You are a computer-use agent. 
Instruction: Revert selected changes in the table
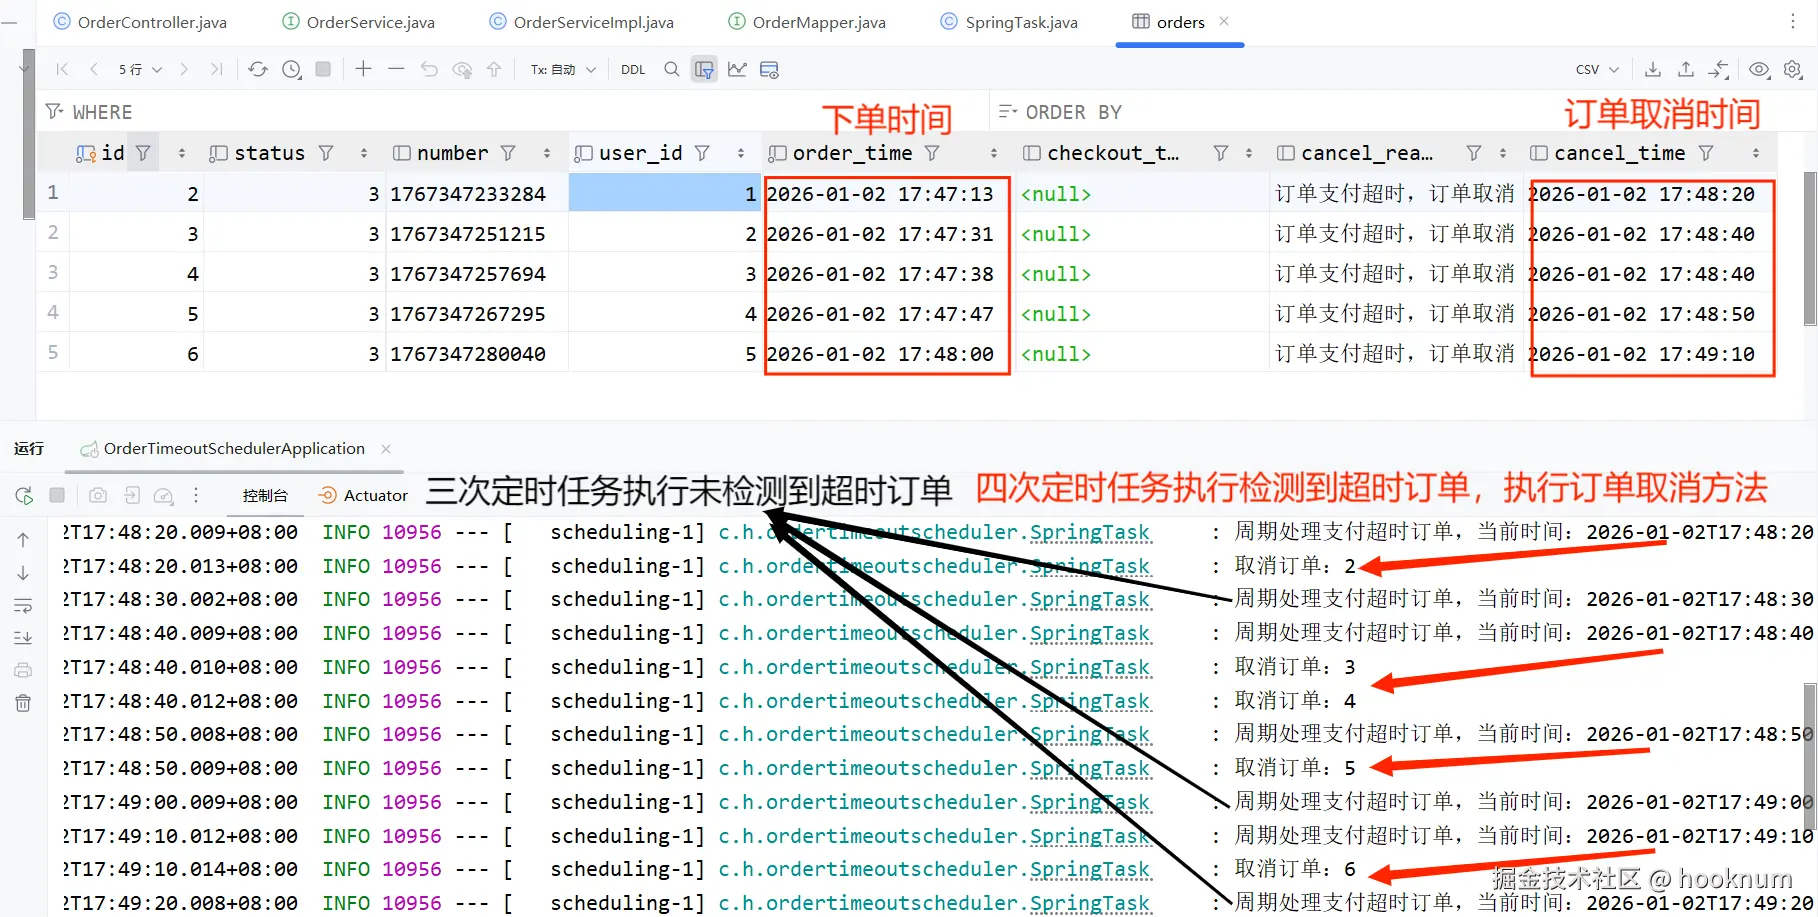[429, 69]
